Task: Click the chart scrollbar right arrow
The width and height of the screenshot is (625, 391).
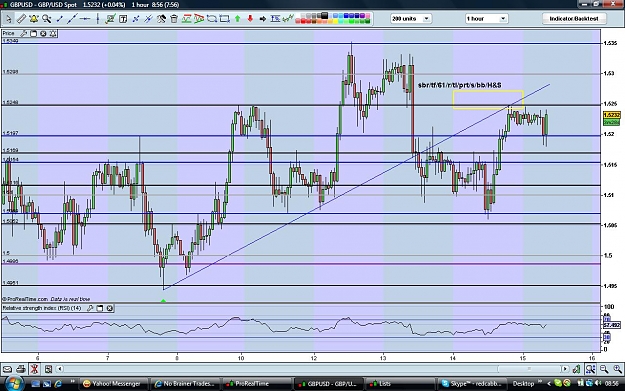Action: click(x=565, y=369)
